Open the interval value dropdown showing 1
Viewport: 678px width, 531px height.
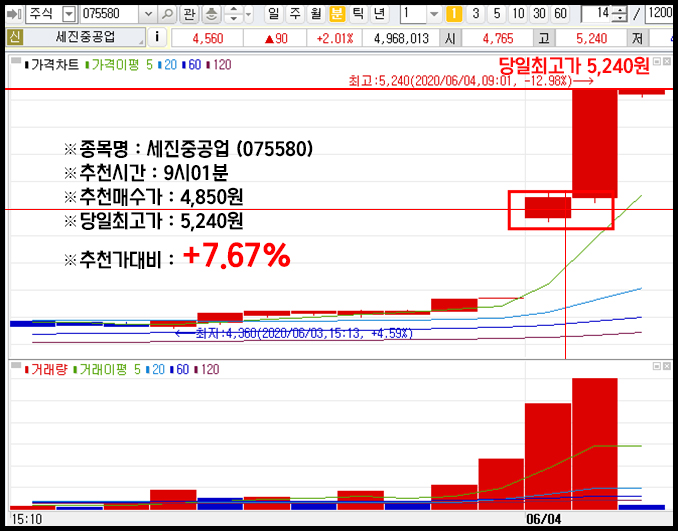[x=434, y=14]
